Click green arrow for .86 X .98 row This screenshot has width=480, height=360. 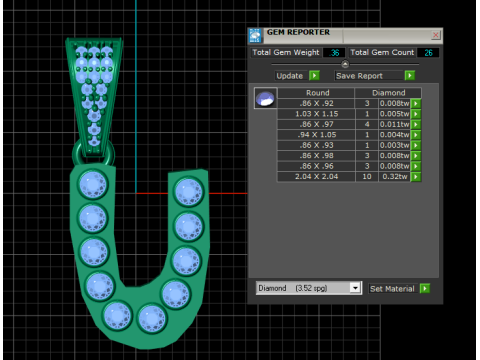pos(416,156)
